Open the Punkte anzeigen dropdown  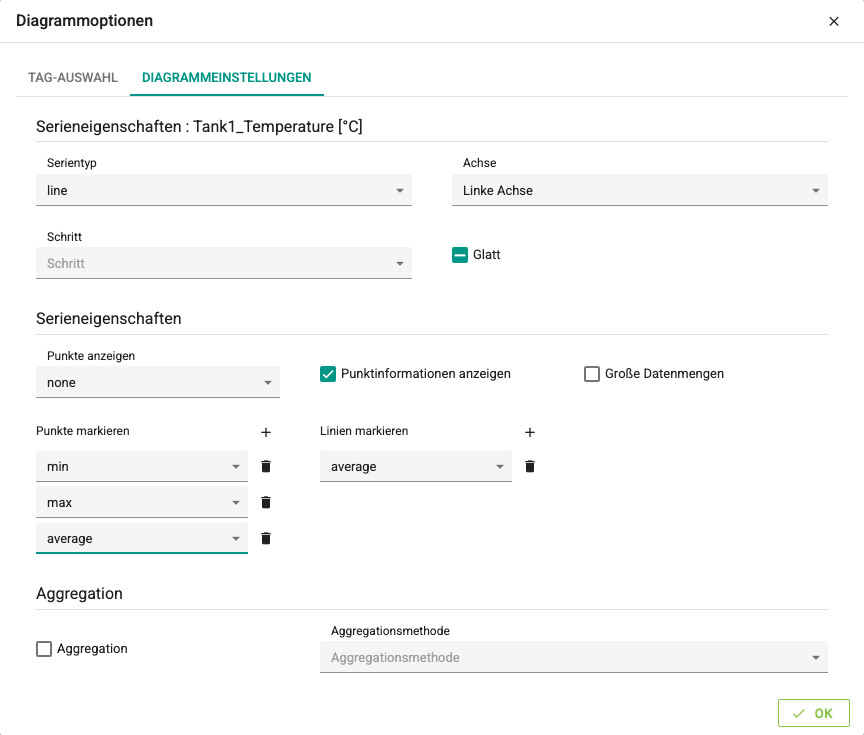[158, 382]
